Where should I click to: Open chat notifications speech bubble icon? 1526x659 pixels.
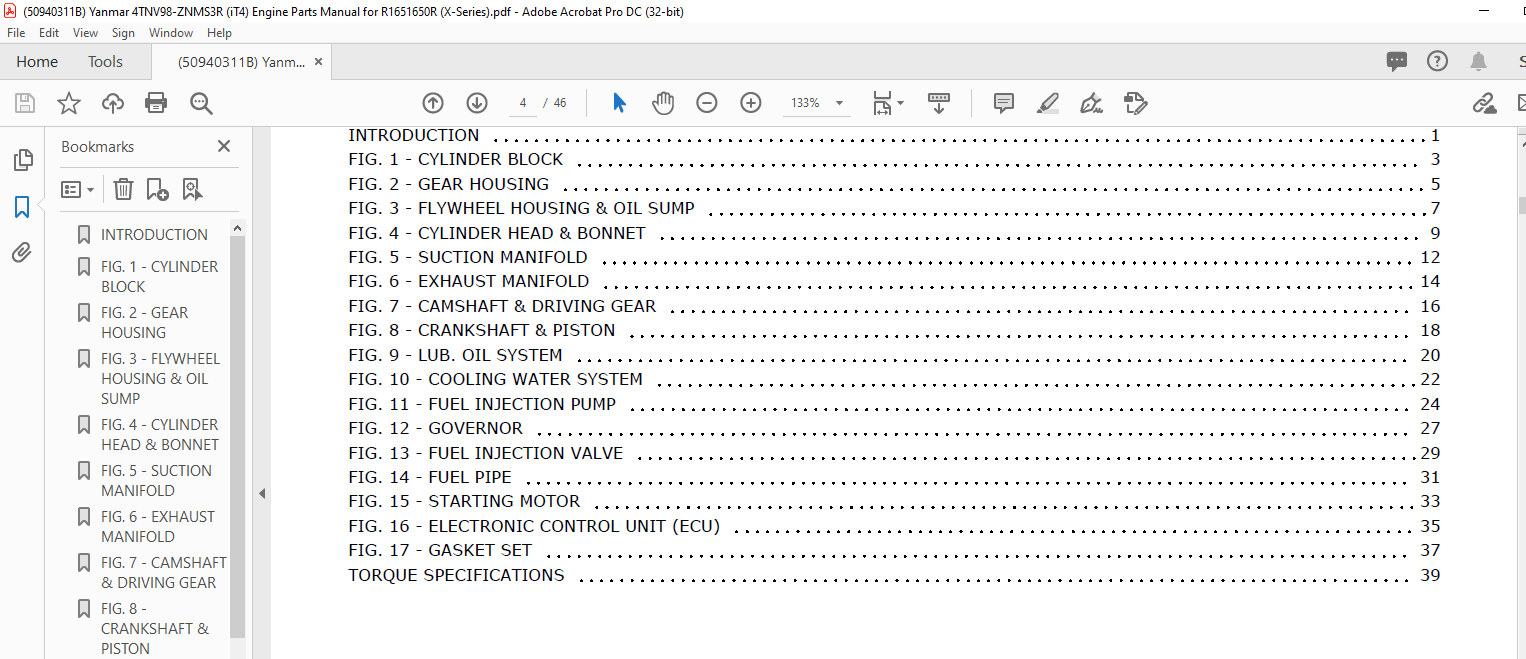coord(1397,61)
